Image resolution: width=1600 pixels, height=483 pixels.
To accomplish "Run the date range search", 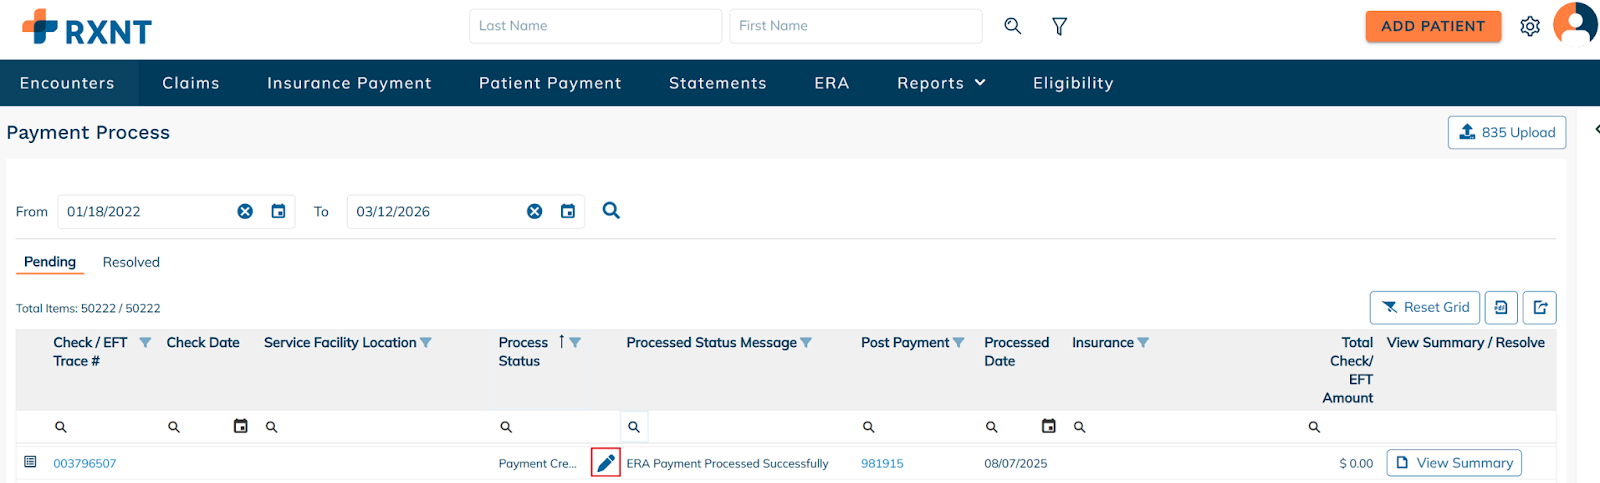I will click(611, 211).
